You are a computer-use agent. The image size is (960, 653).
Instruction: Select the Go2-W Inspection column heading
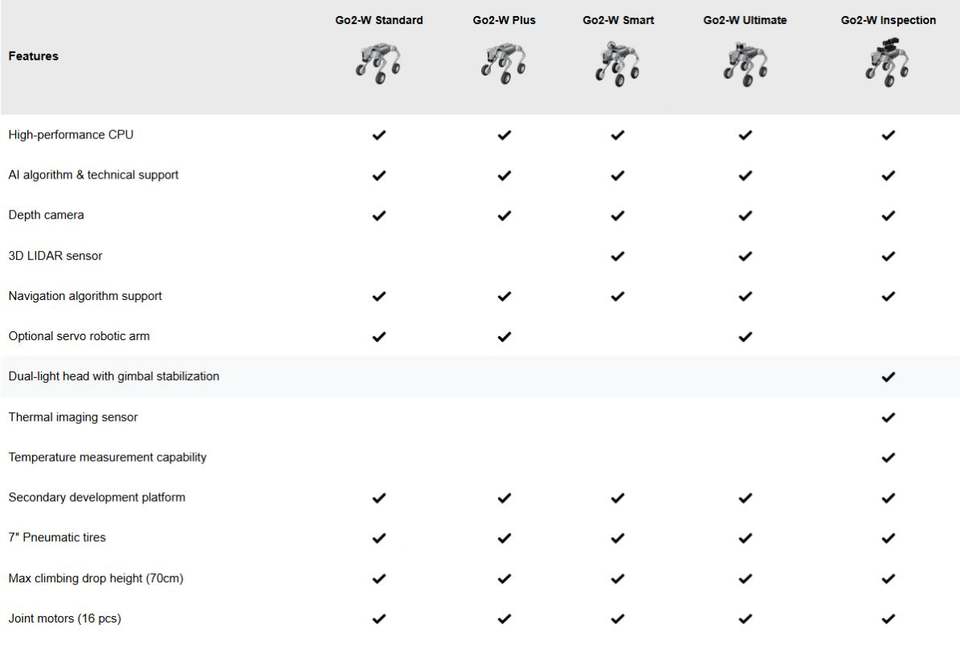click(x=888, y=20)
